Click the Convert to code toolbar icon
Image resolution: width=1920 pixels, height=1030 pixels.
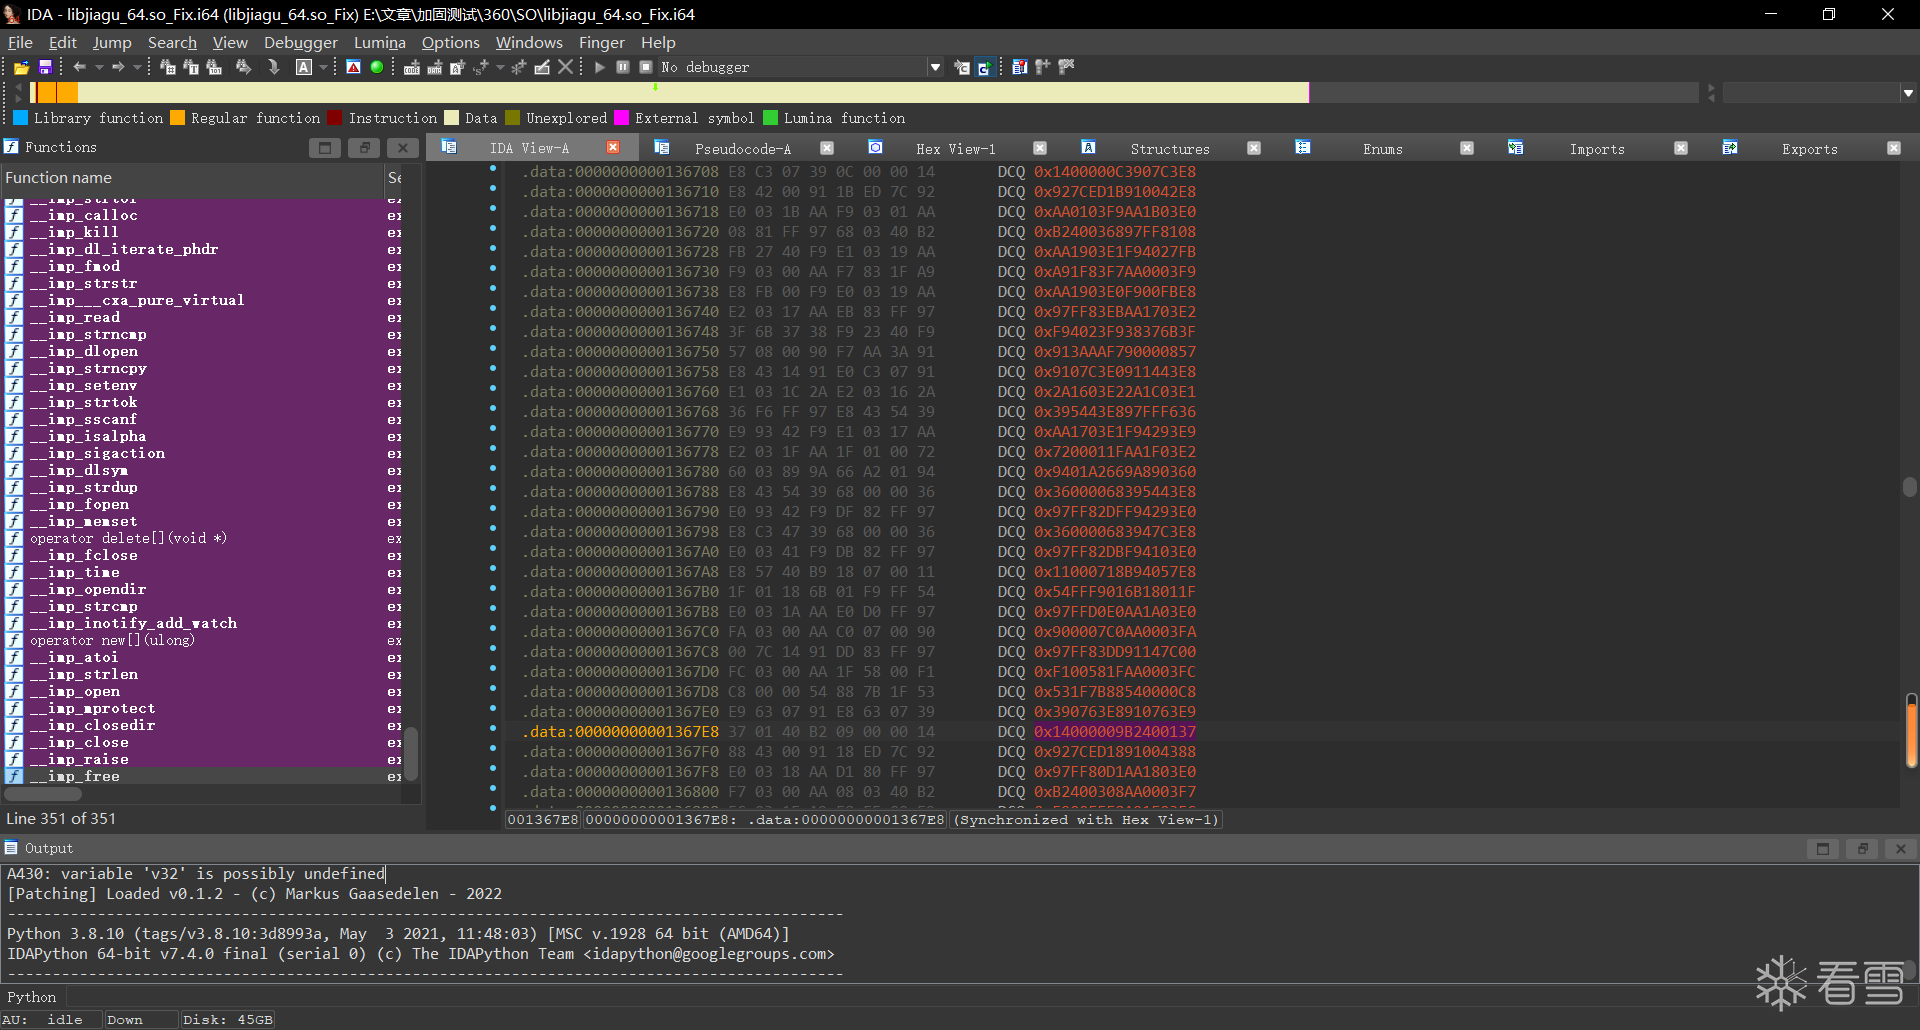pyautogui.click(x=411, y=67)
